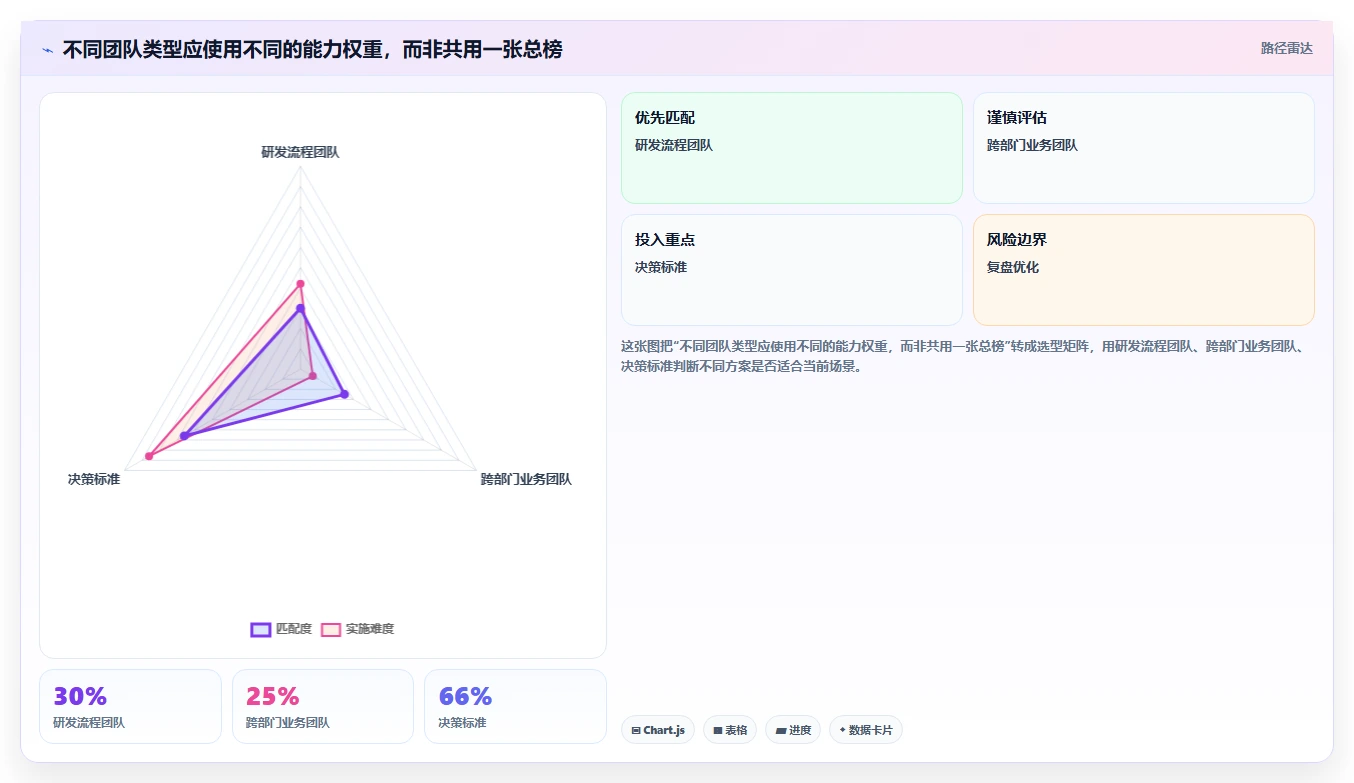Select the 进度 tag chip
The width and height of the screenshot is (1354, 783).
pyautogui.click(x=793, y=730)
